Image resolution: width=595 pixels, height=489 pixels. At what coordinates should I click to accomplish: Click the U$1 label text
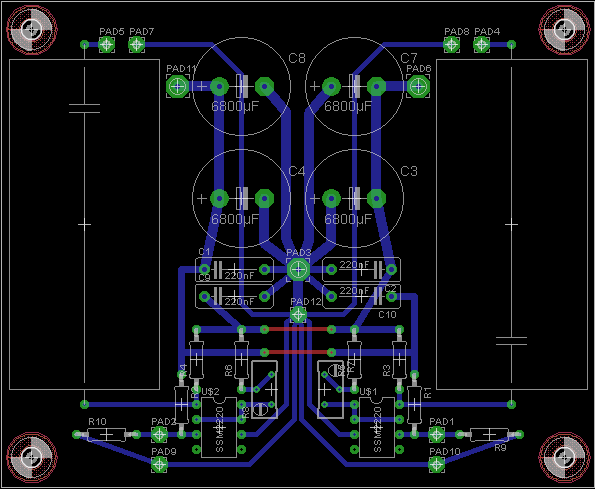(368, 392)
